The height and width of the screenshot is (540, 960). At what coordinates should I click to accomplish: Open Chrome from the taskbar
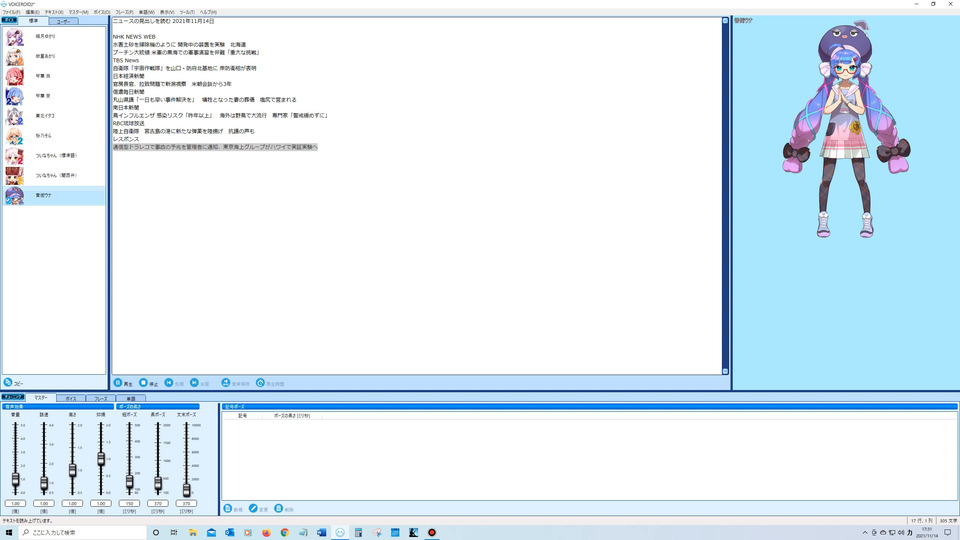click(285, 533)
